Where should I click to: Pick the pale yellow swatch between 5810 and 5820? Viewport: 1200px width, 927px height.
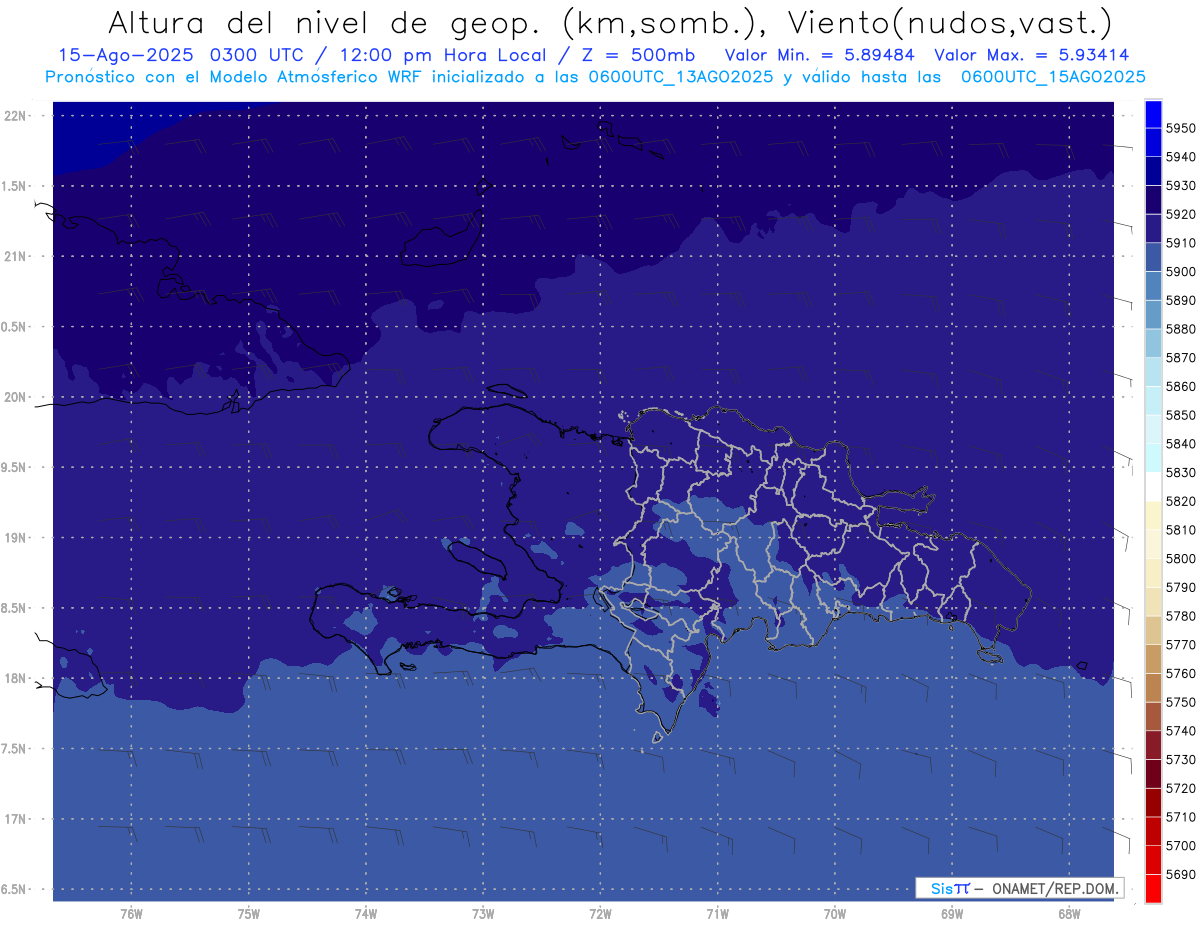click(1153, 515)
